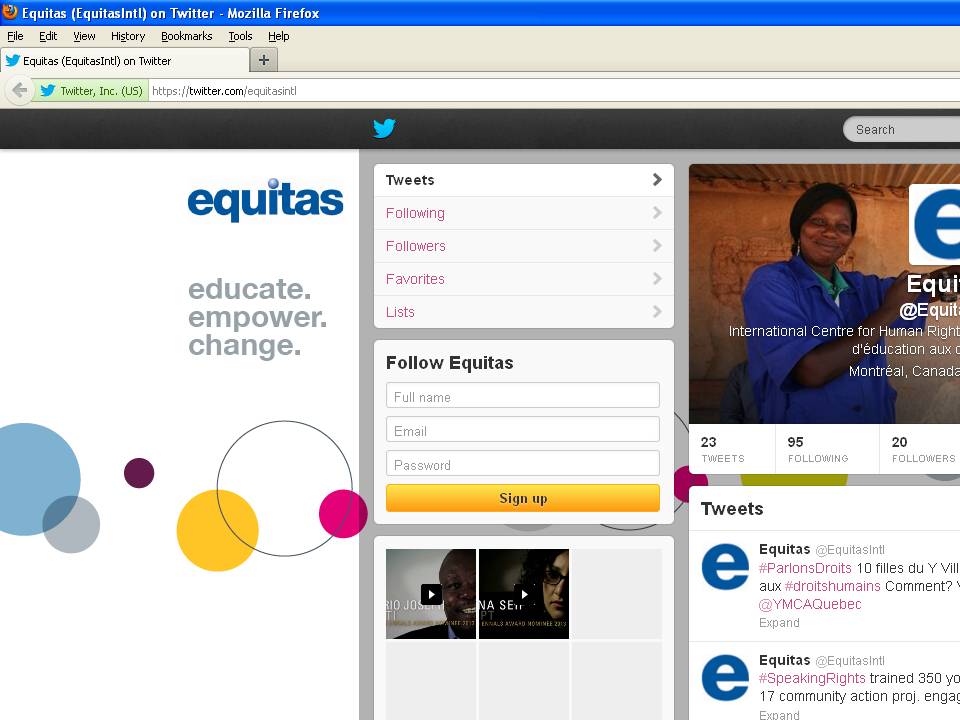The height and width of the screenshot is (720, 960).
Task: Click the #ParlonsDroits hashtag
Action: coord(805,568)
